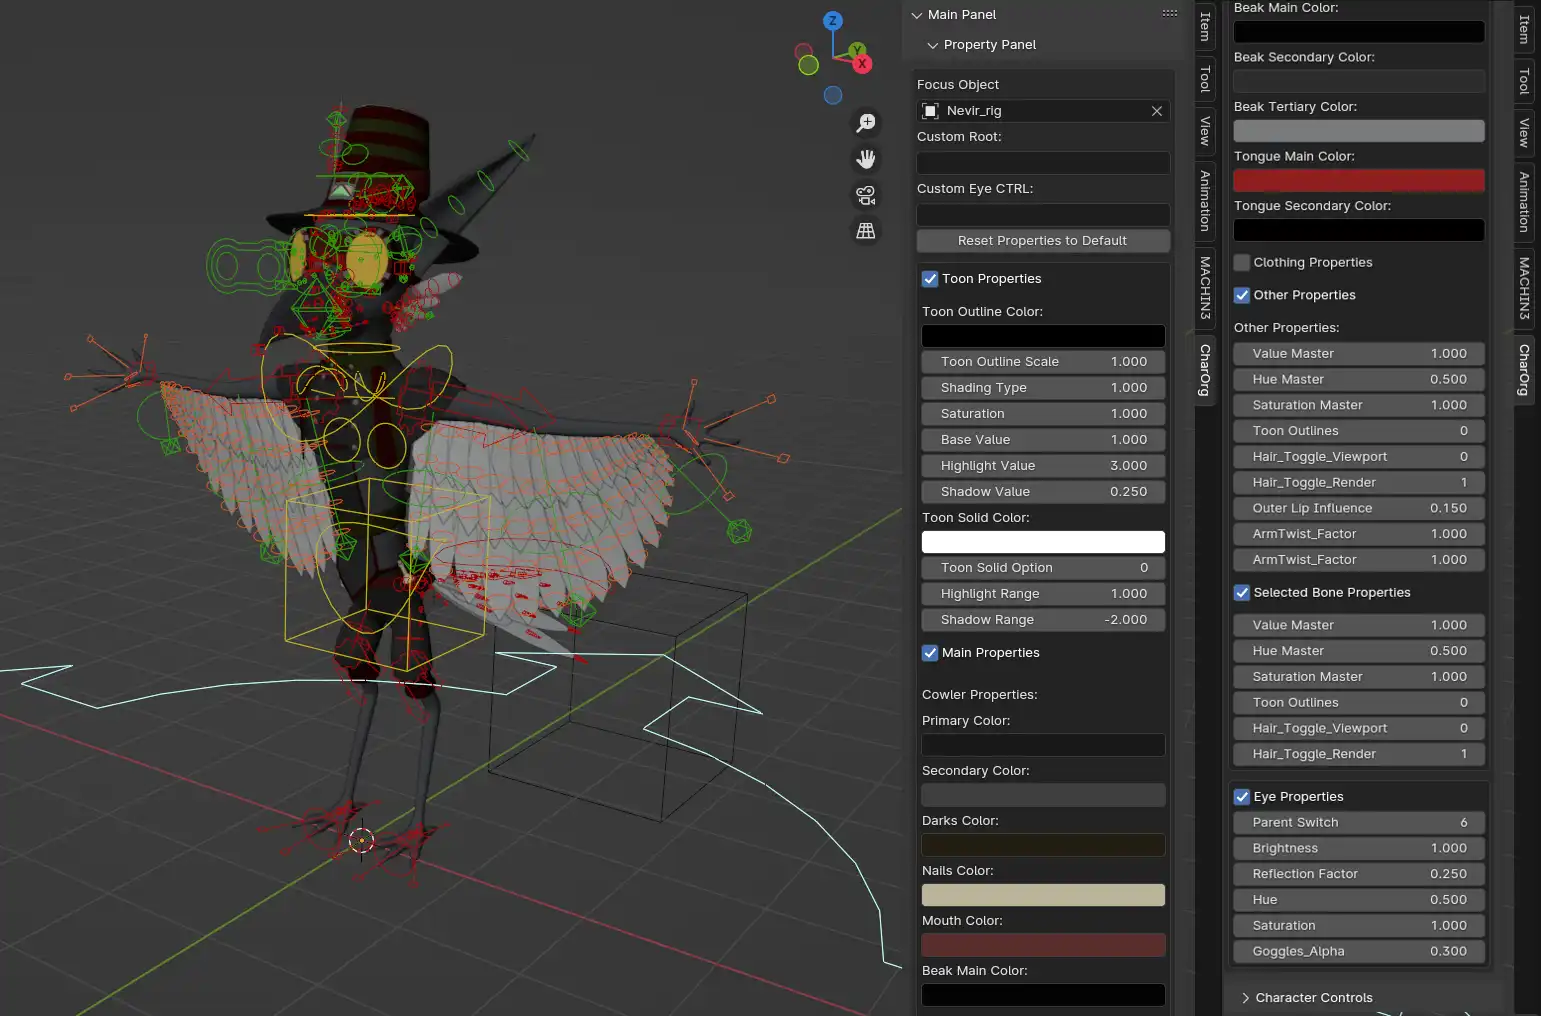Select the CharOrg tab in right sidebar

click(1524, 370)
